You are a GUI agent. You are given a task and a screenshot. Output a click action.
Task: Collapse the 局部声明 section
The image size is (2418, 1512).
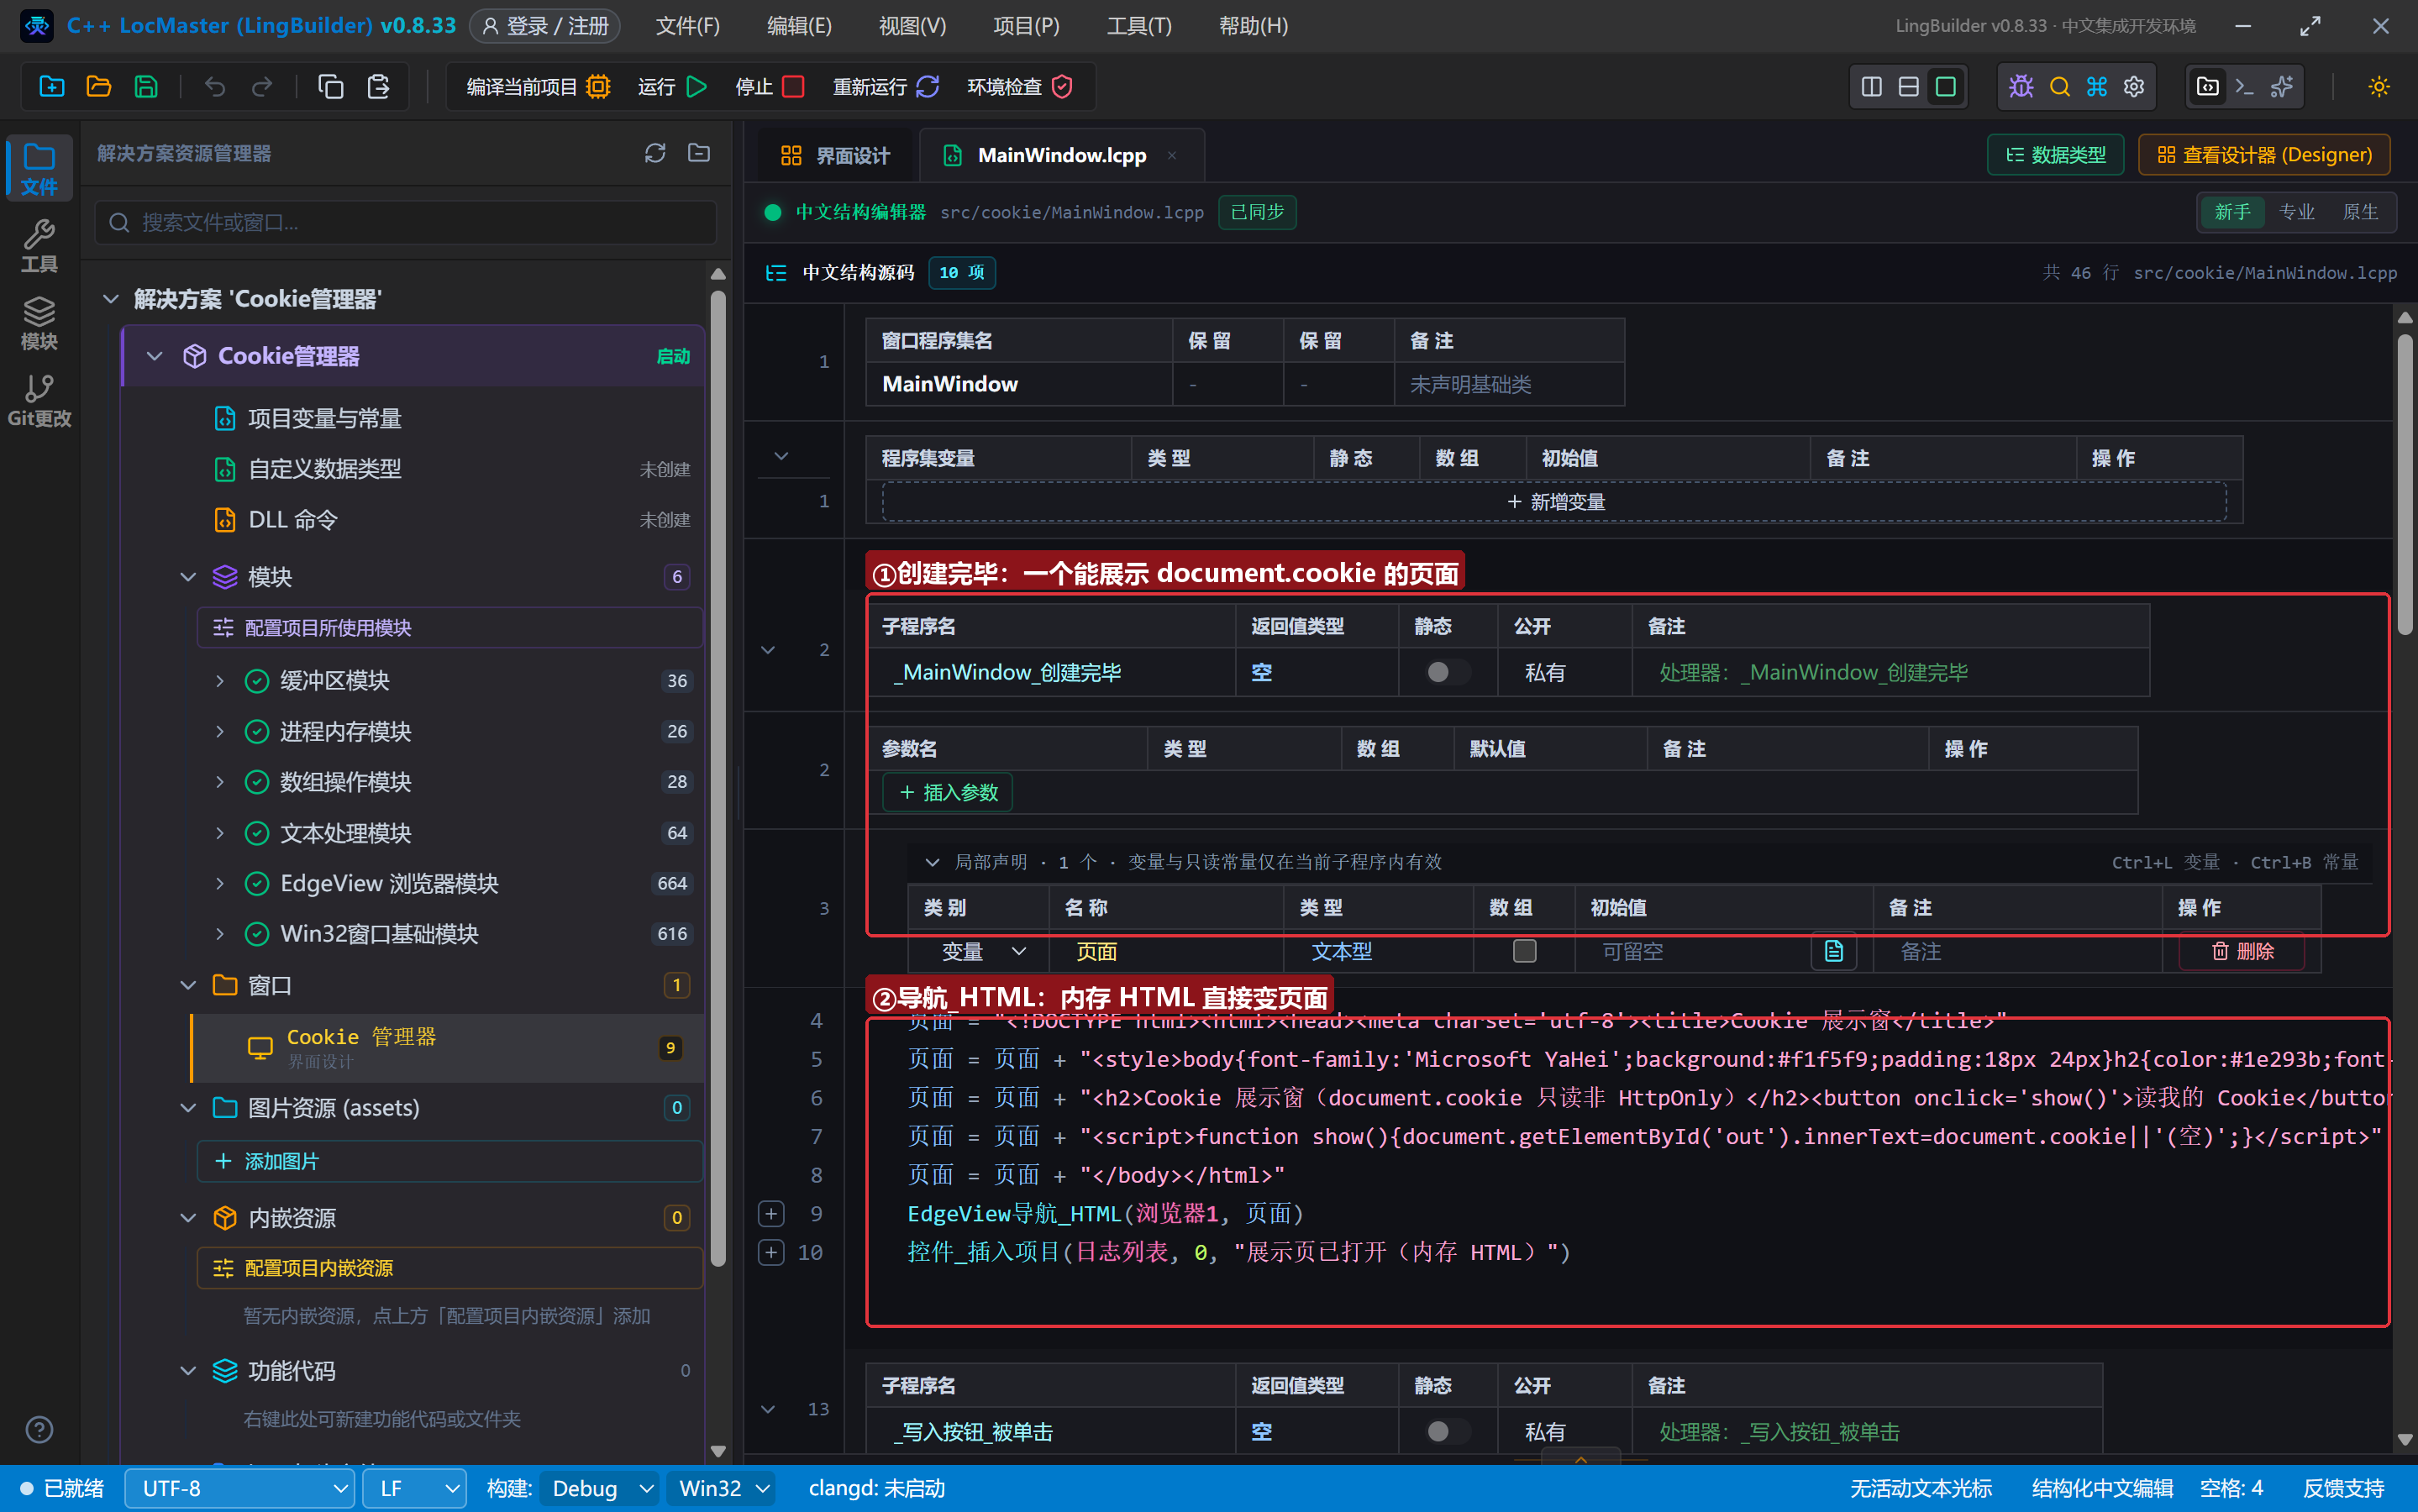(932, 862)
